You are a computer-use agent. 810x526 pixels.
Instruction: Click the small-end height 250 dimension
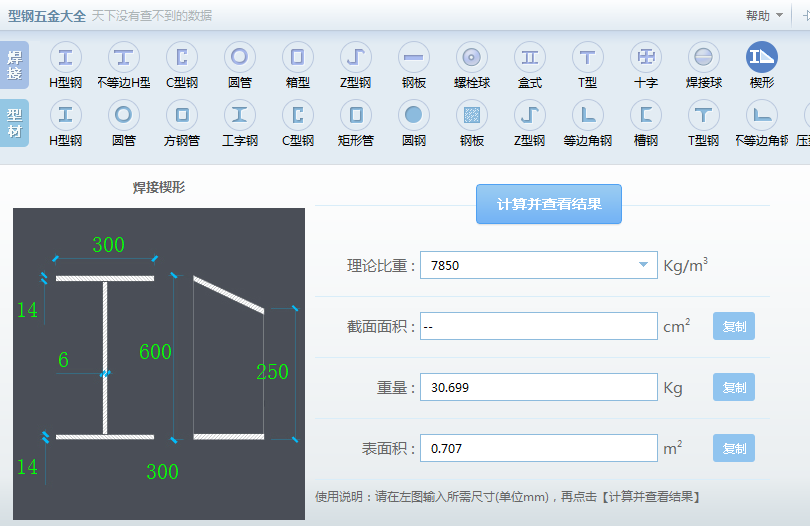272,372
